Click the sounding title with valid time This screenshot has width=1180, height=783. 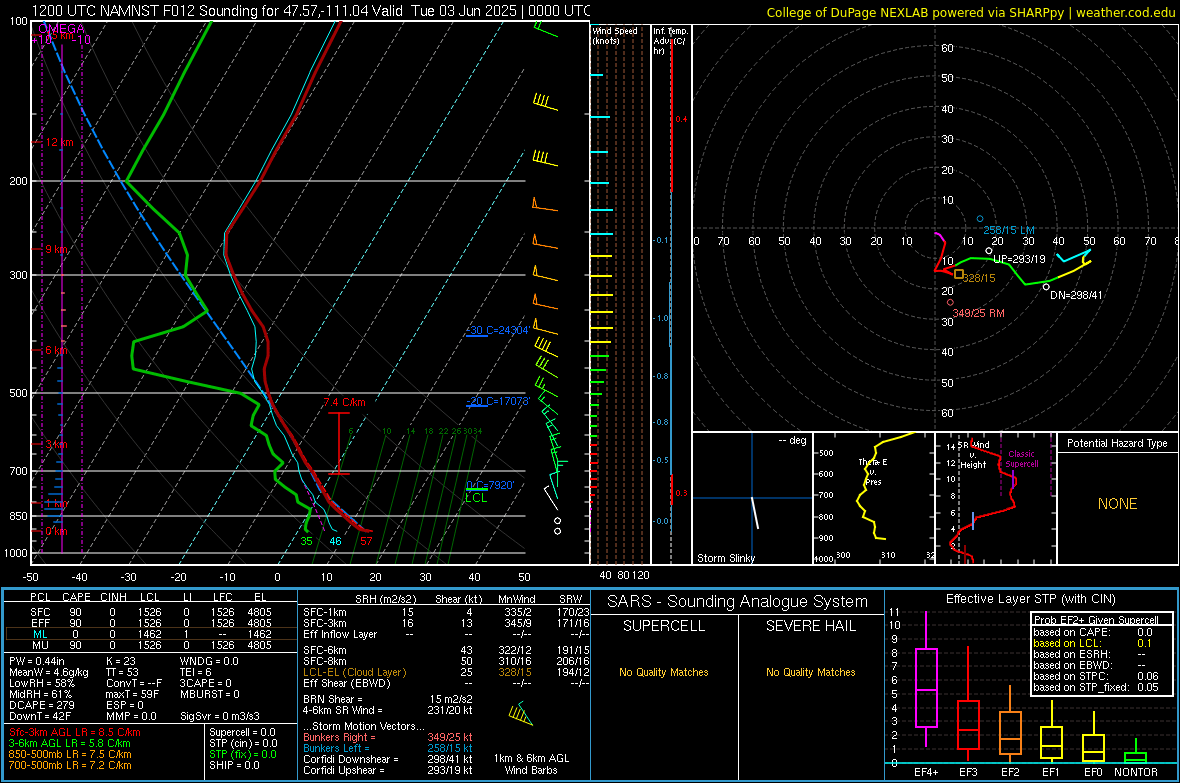pos(311,11)
